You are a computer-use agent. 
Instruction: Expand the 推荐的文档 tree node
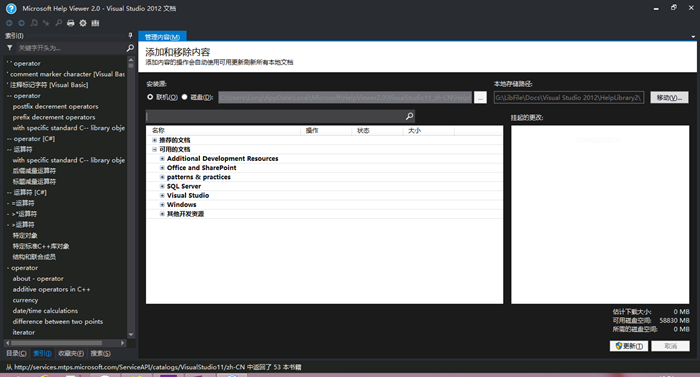coord(154,140)
